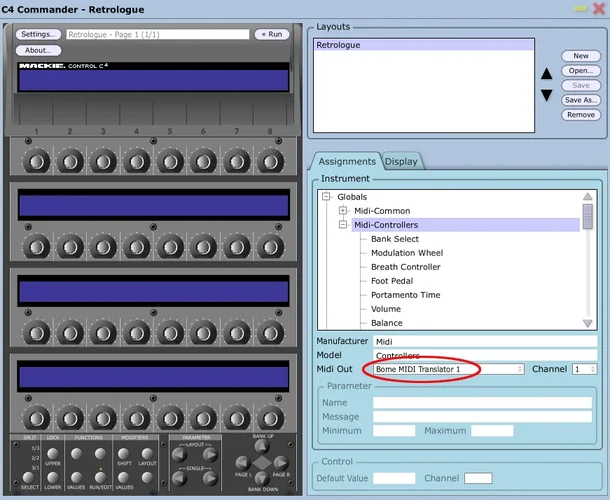Move selected layout up with the up arrow
Viewport: 610px width, 500px height.
pyautogui.click(x=547, y=74)
